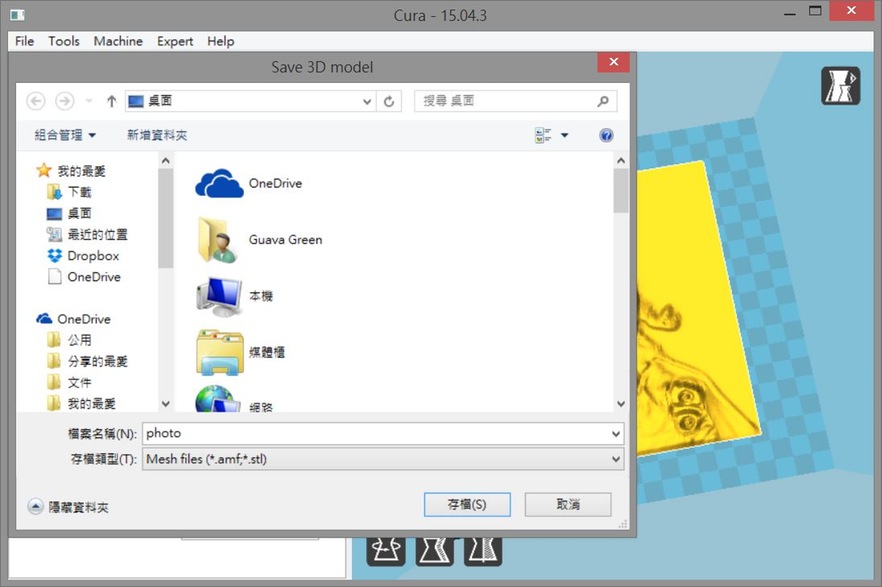Open 媒體櫃 libraries item

click(241, 353)
